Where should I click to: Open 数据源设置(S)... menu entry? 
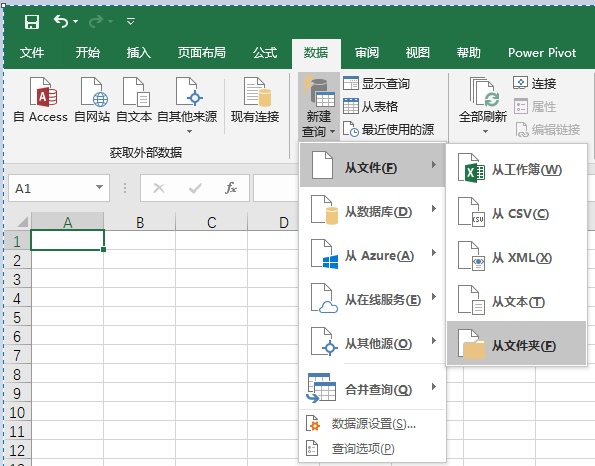tap(372, 423)
